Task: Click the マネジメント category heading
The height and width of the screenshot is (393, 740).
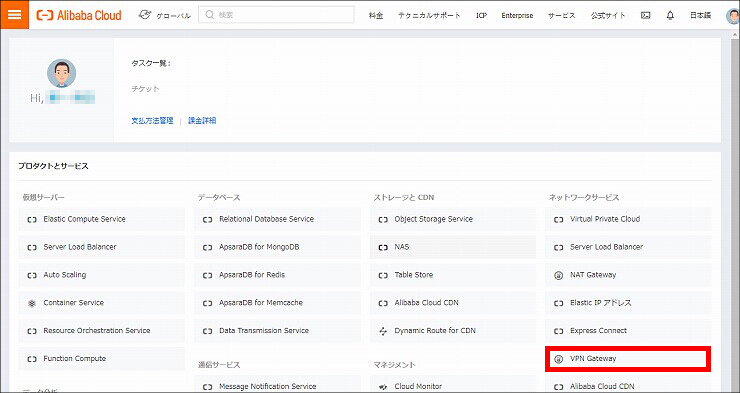Action: pos(395,365)
